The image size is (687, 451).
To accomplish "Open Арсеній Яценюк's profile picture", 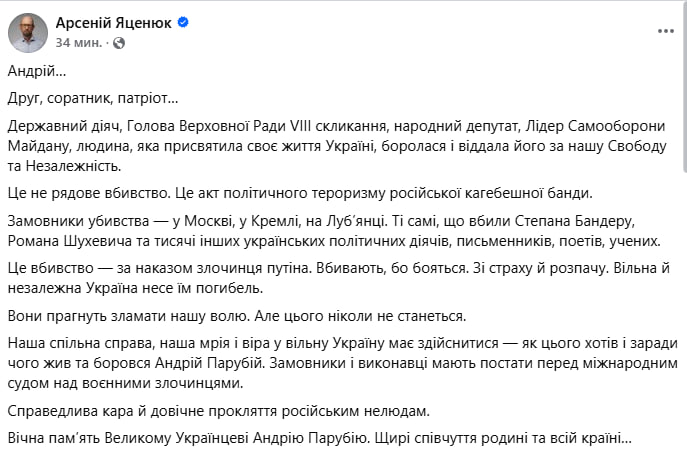I will [28, 33].
